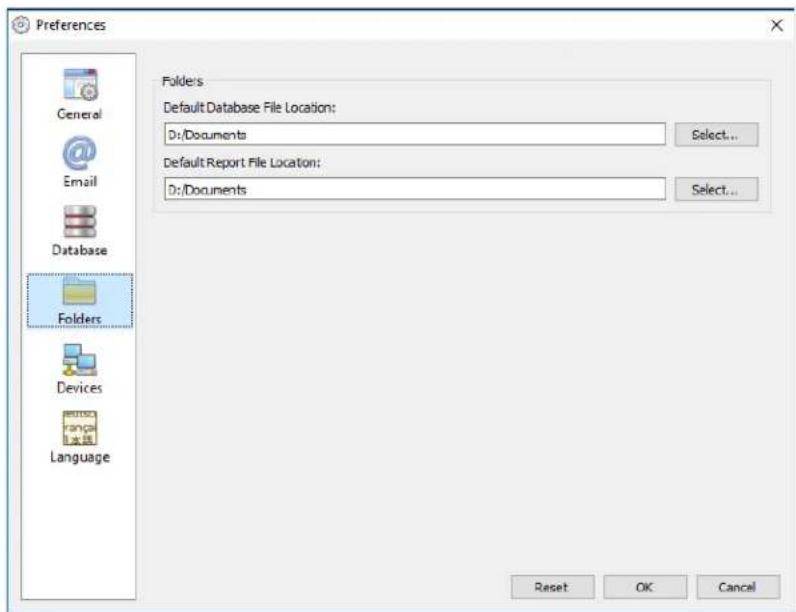796x612 pixels.
Task: Click the Preferences gear icon in title bar
Action: 21,25
